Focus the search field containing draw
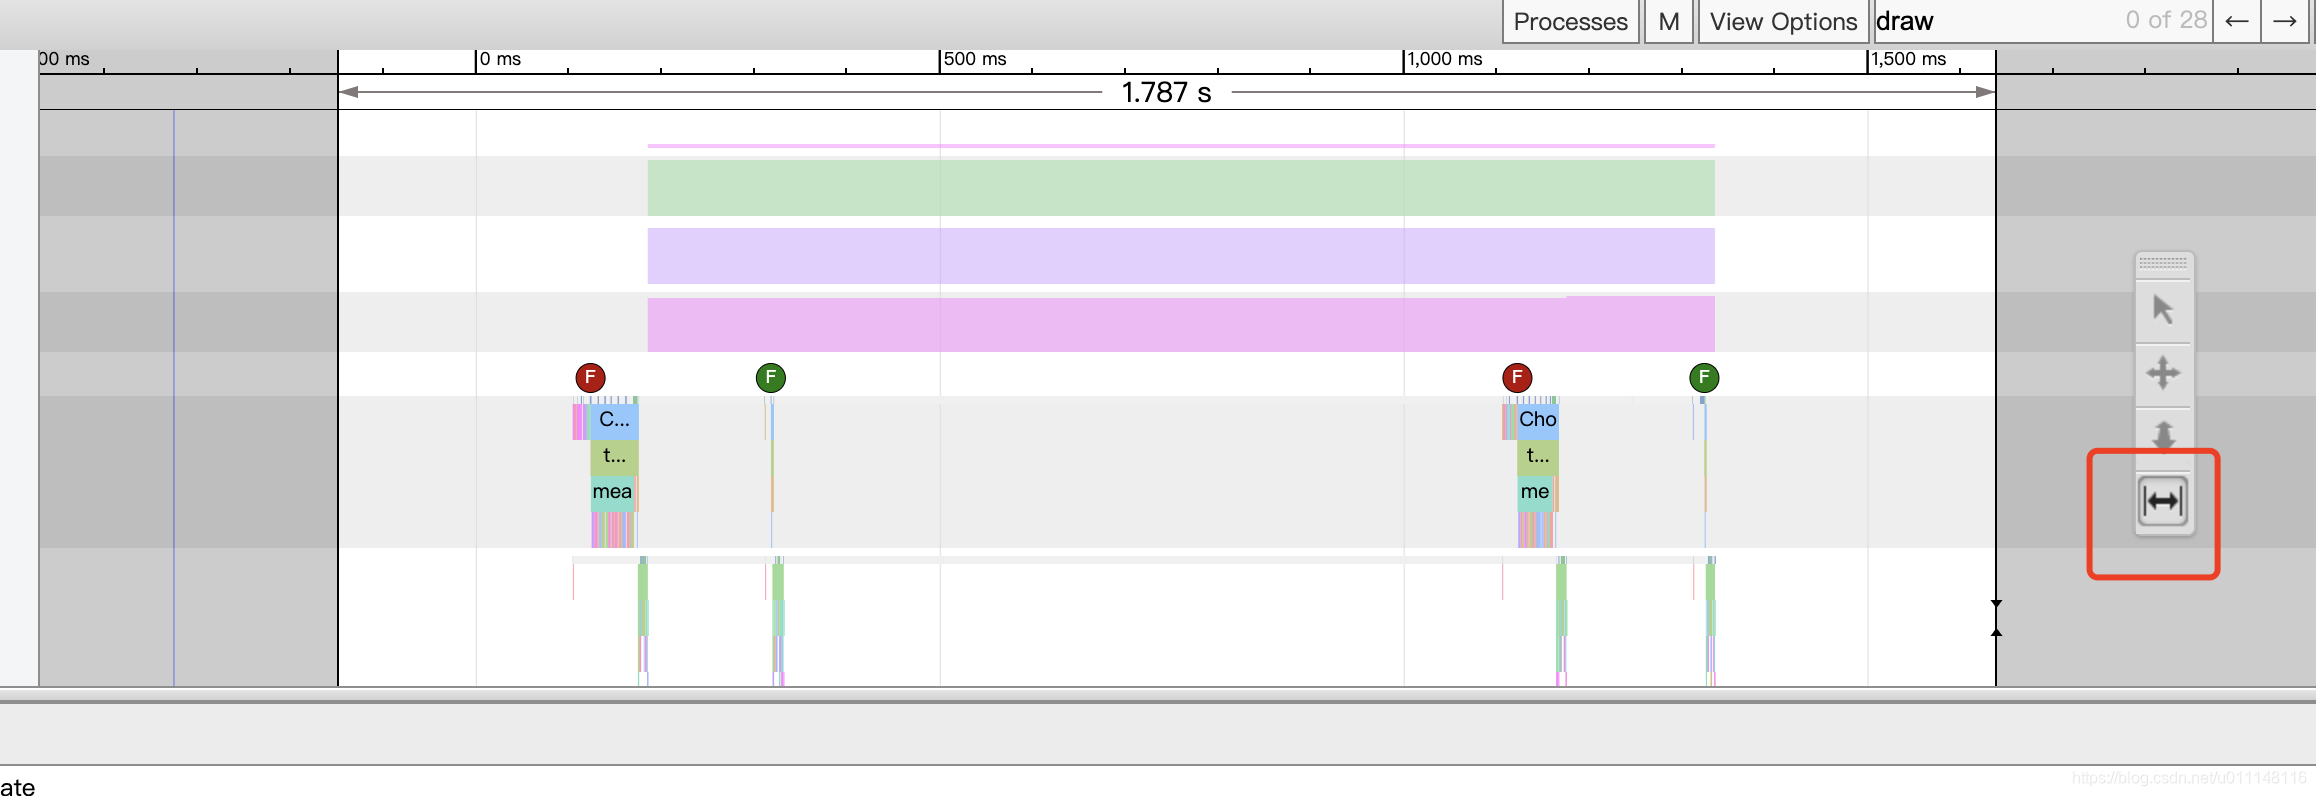The image size is (2316, 796). click(2041, 21)
